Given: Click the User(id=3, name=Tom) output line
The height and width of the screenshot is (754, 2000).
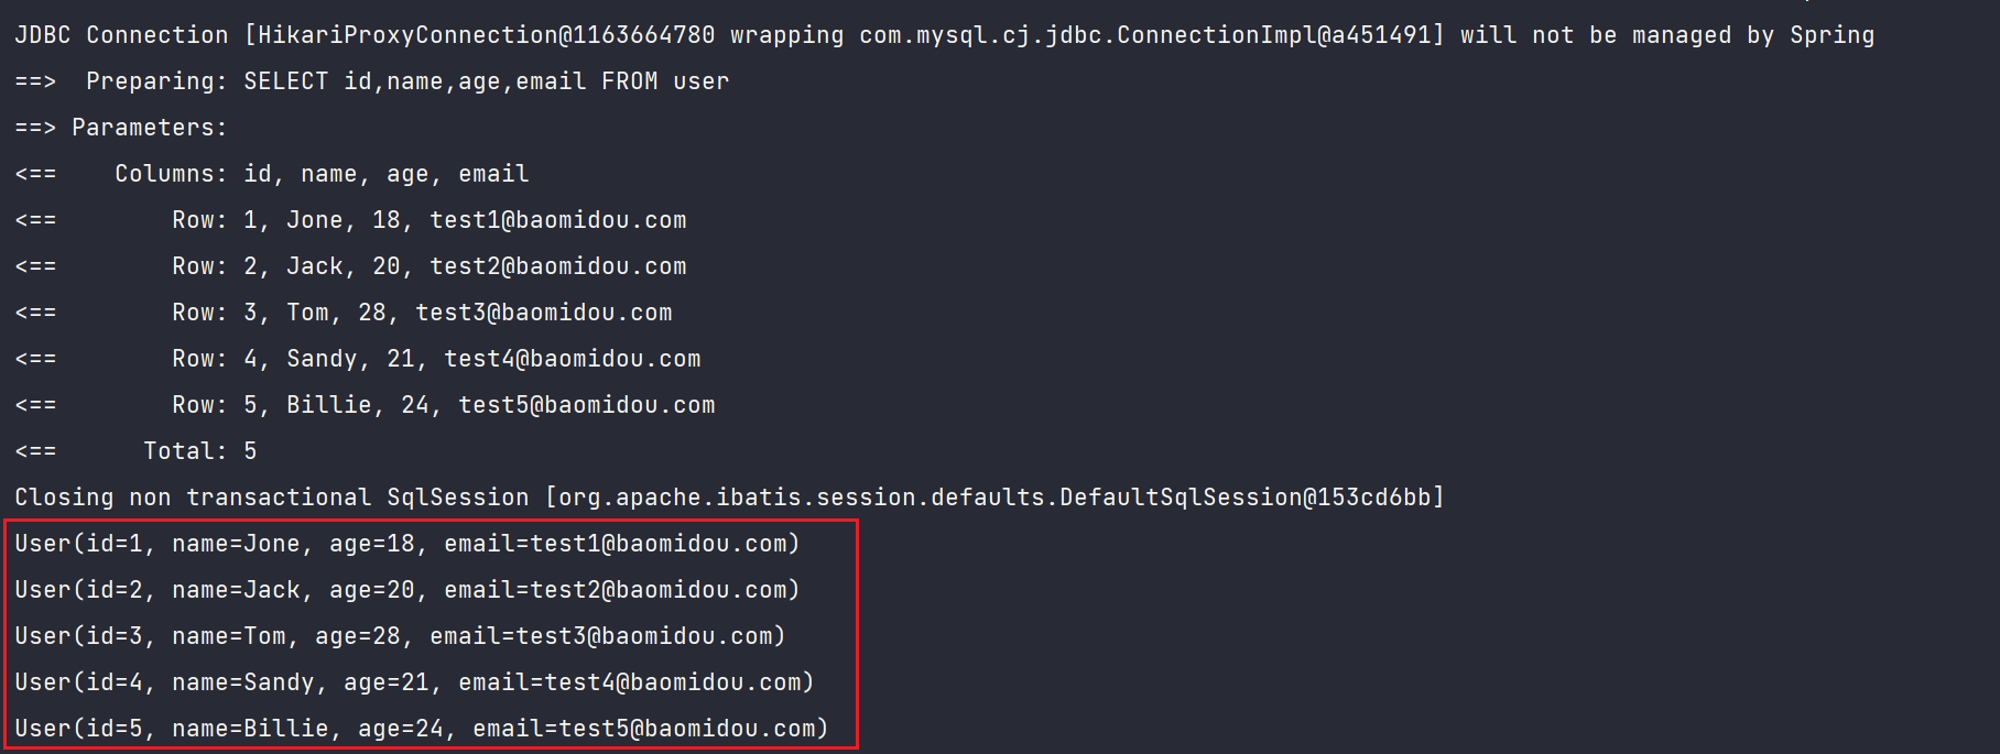Looking at the screenshot, I should [x=400, y=635].
